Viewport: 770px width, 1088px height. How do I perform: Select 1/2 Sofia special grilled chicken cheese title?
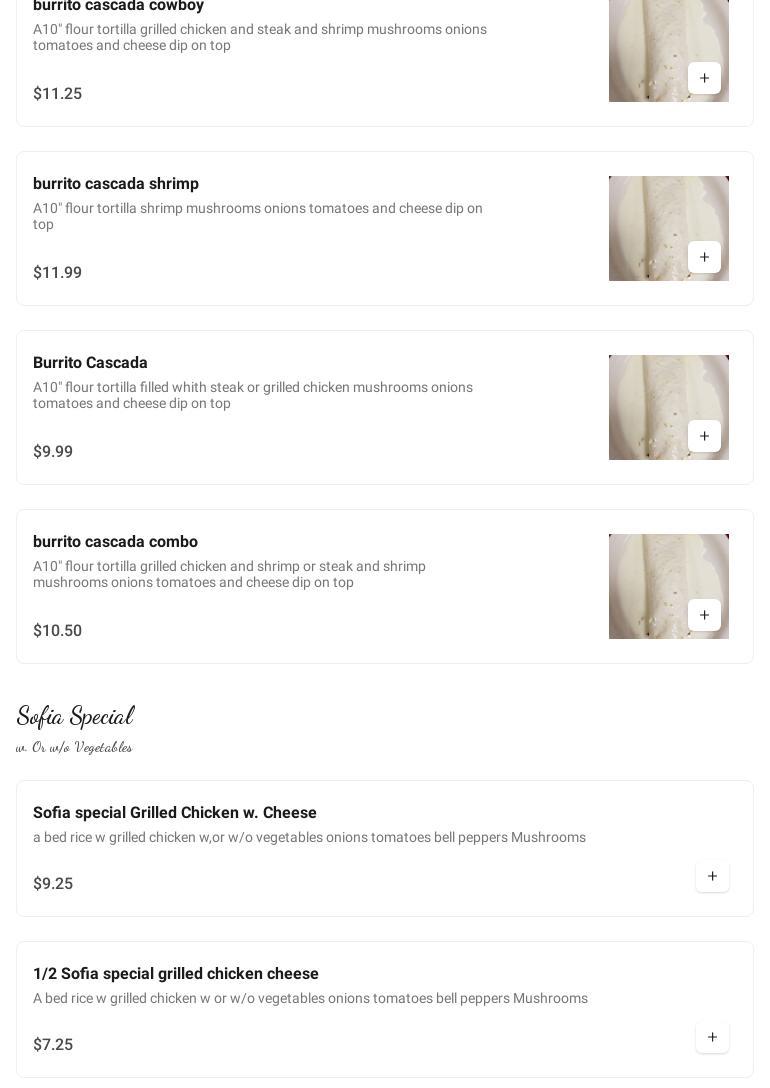click(176, 974)
